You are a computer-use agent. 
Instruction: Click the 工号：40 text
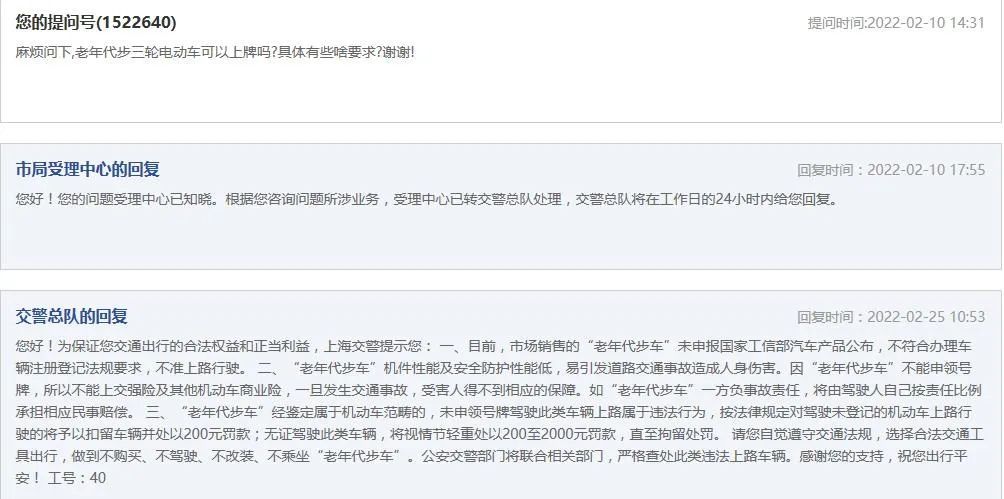77,478
